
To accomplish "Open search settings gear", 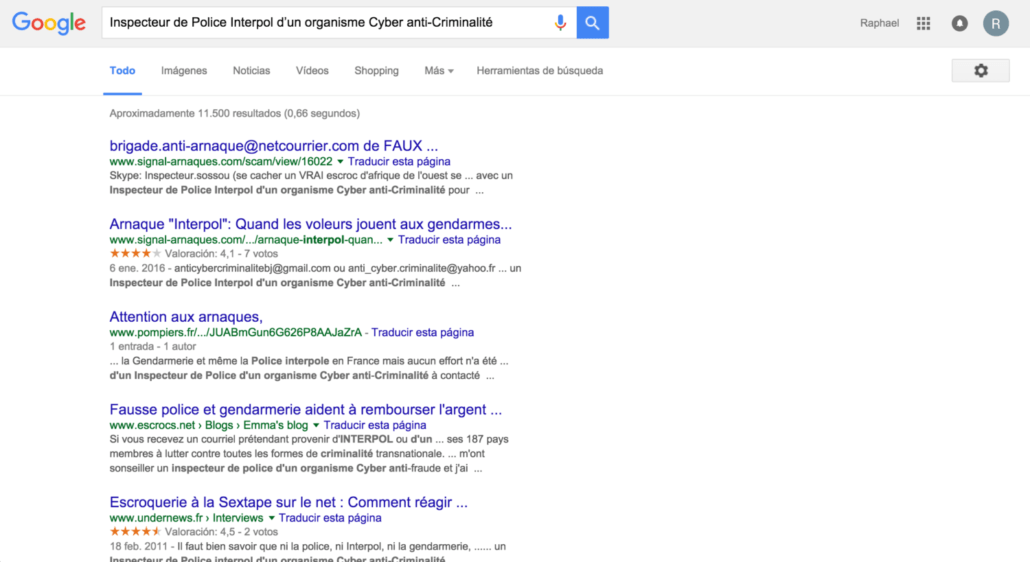I will [x=981, y=70].
